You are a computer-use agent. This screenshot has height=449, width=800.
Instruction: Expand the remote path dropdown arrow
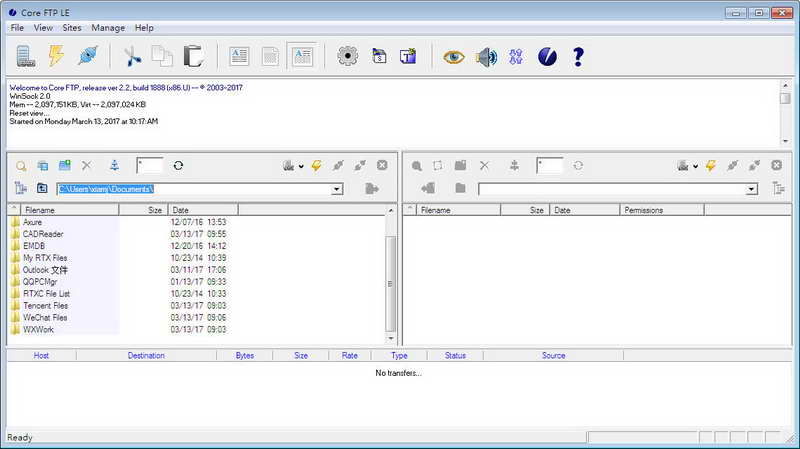point(752,189)
